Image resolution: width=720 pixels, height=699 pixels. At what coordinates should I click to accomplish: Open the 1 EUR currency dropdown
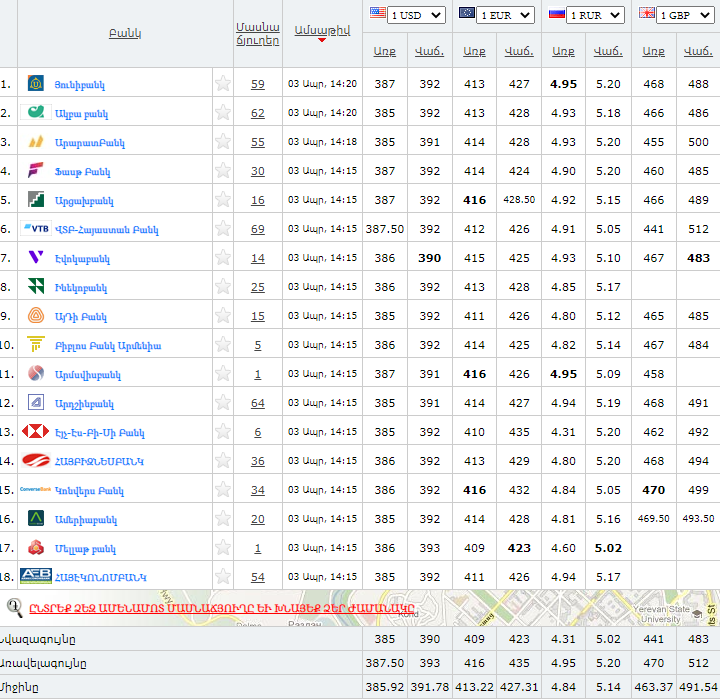point(506,15)
